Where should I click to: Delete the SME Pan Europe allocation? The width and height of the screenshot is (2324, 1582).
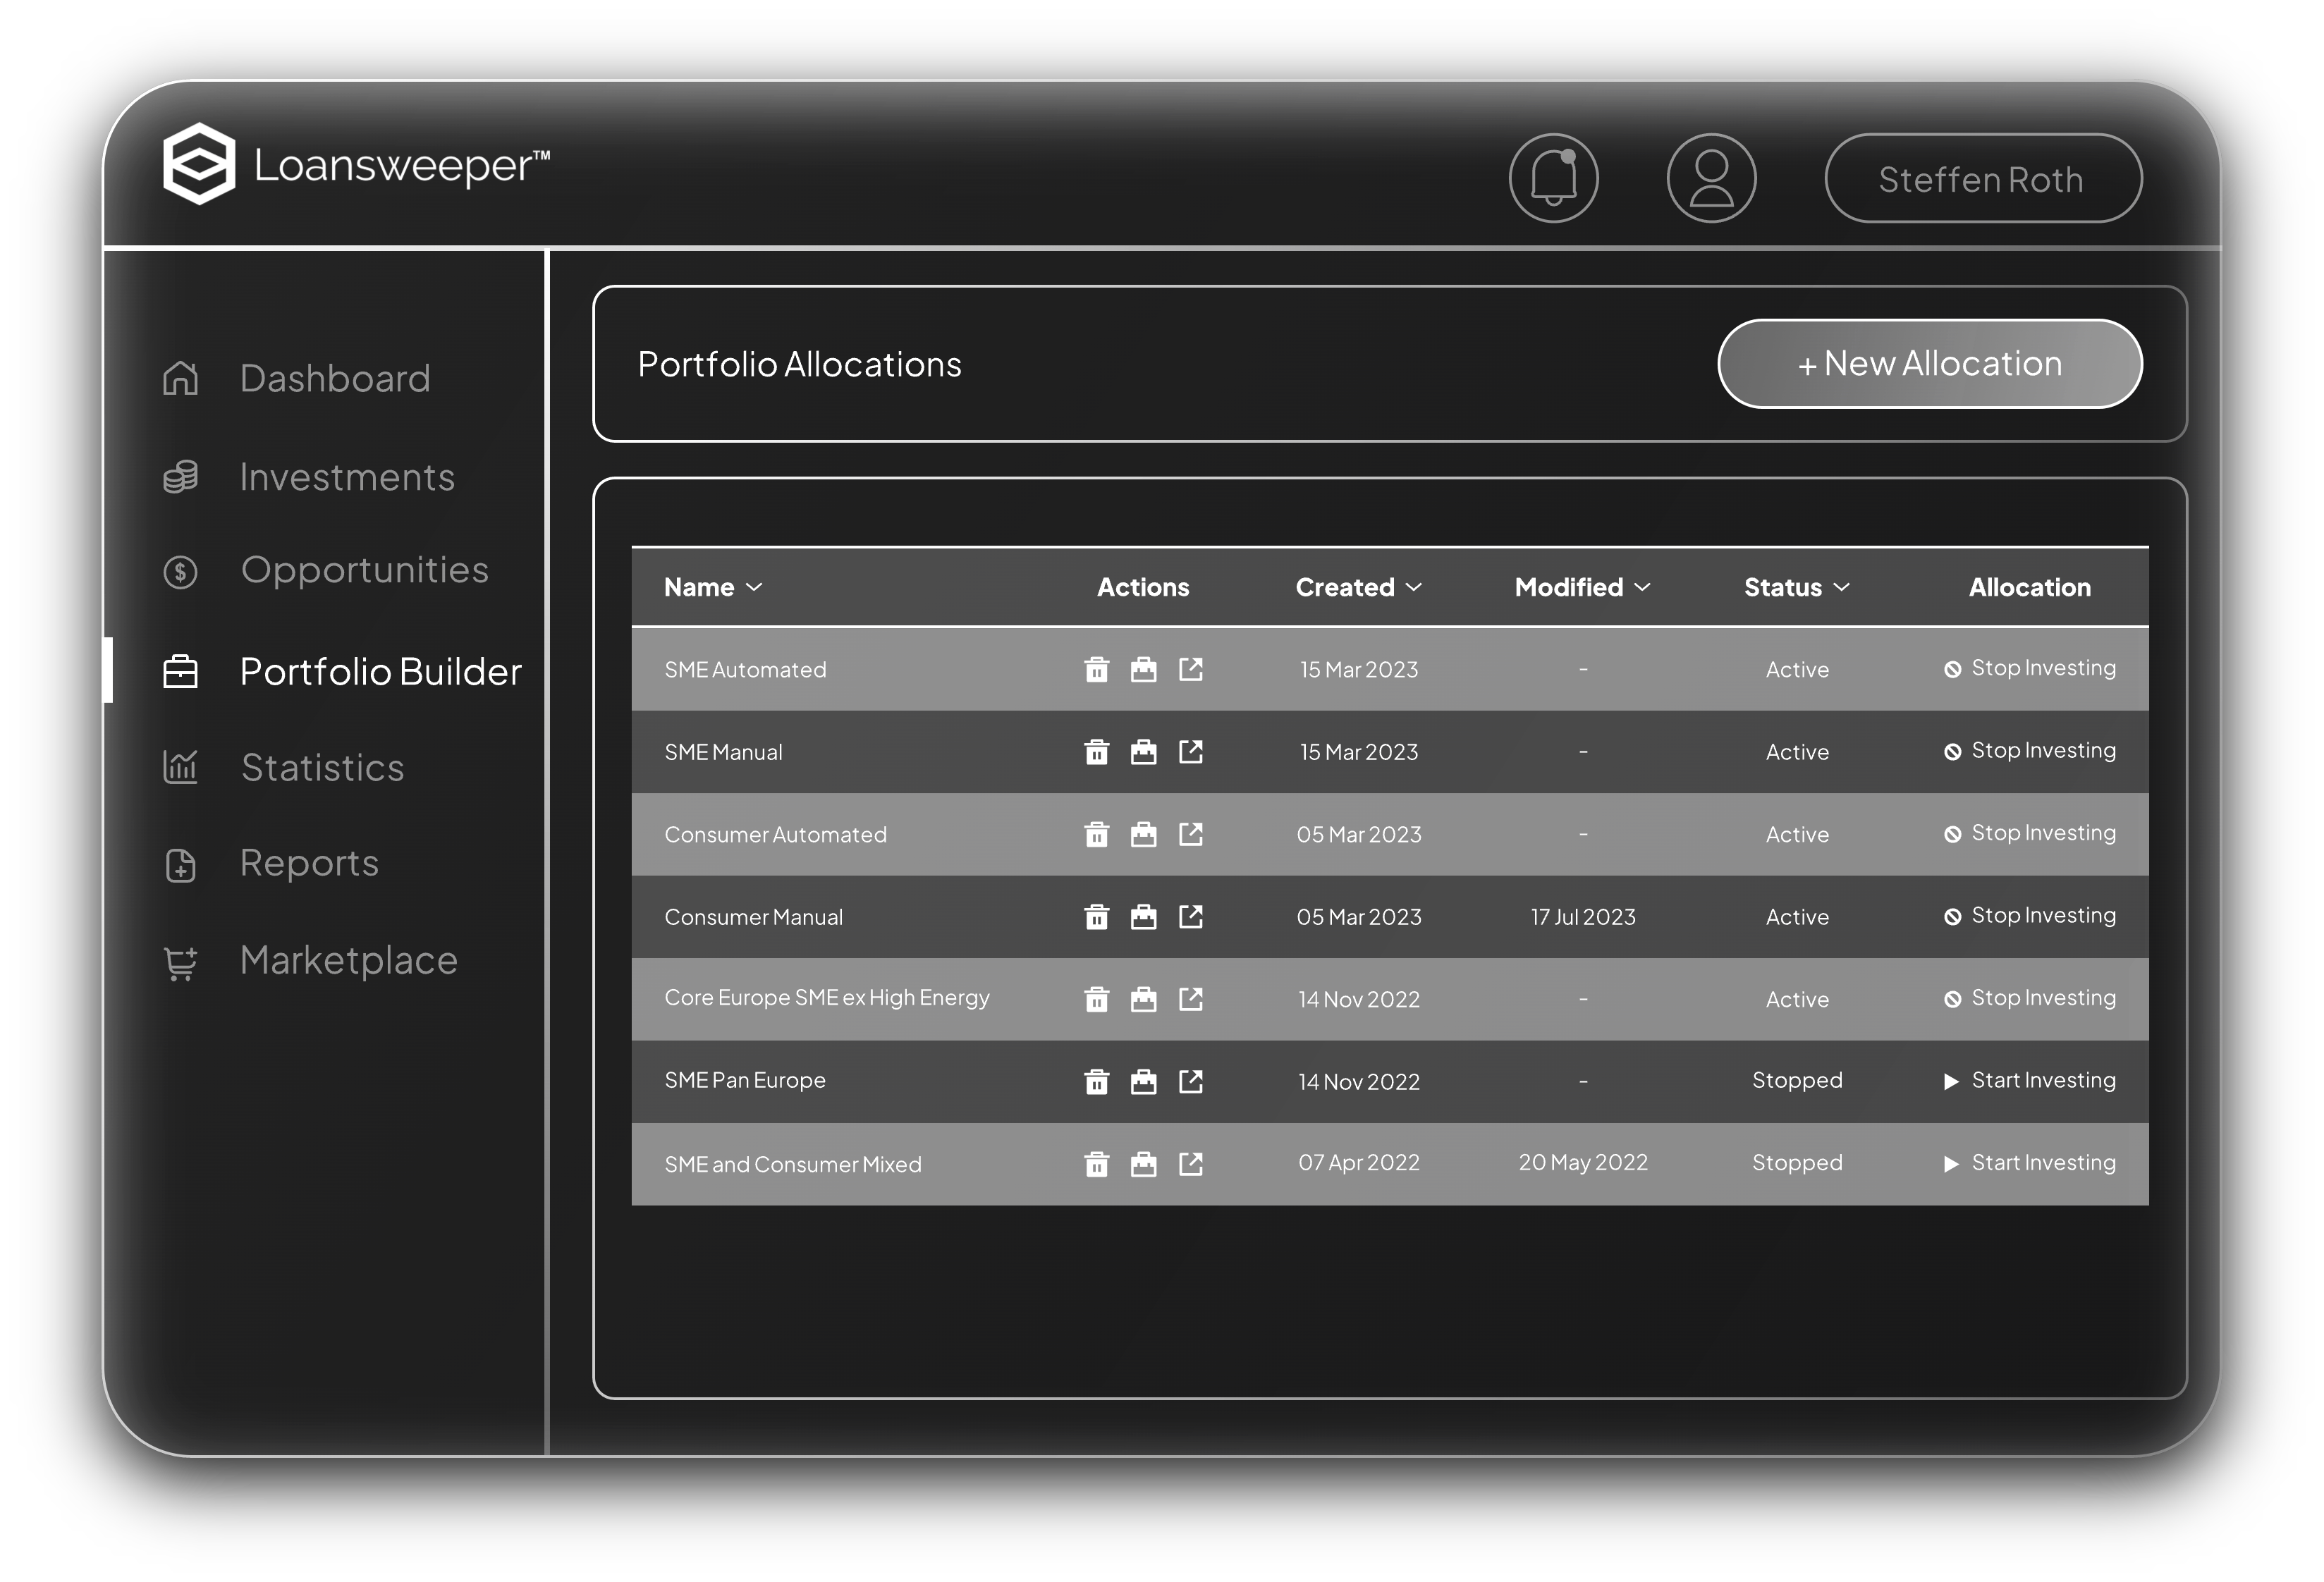point(1097,1081)
